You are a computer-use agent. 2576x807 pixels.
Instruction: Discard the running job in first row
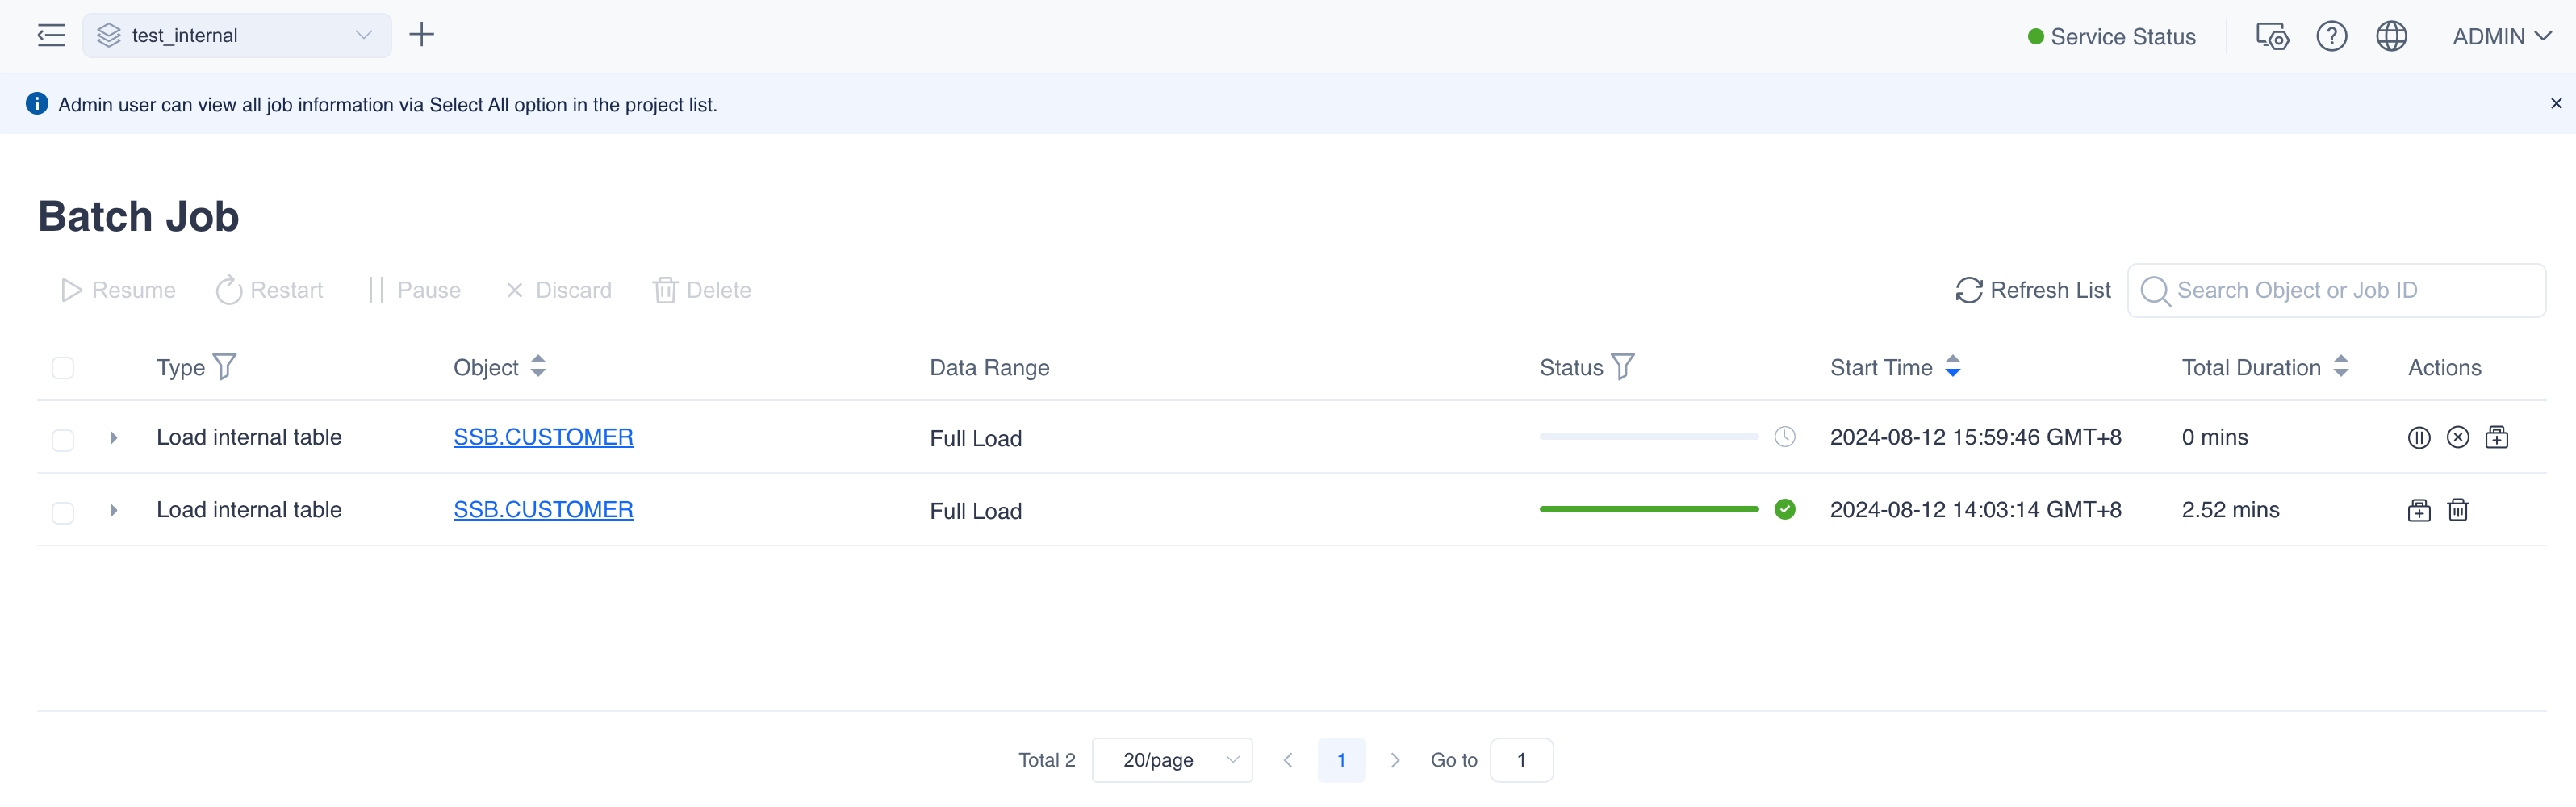2457,438
